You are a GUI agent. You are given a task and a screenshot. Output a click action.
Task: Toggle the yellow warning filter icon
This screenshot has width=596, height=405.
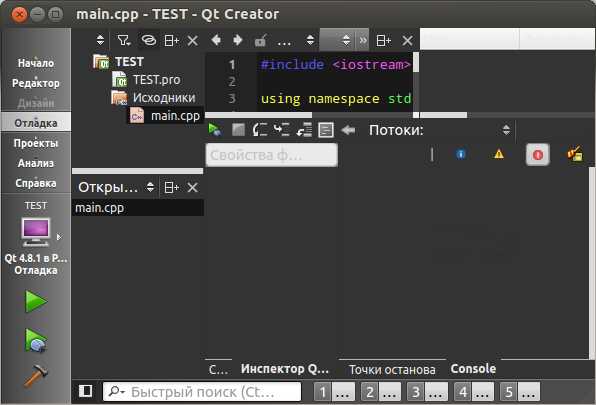point(499,154)
